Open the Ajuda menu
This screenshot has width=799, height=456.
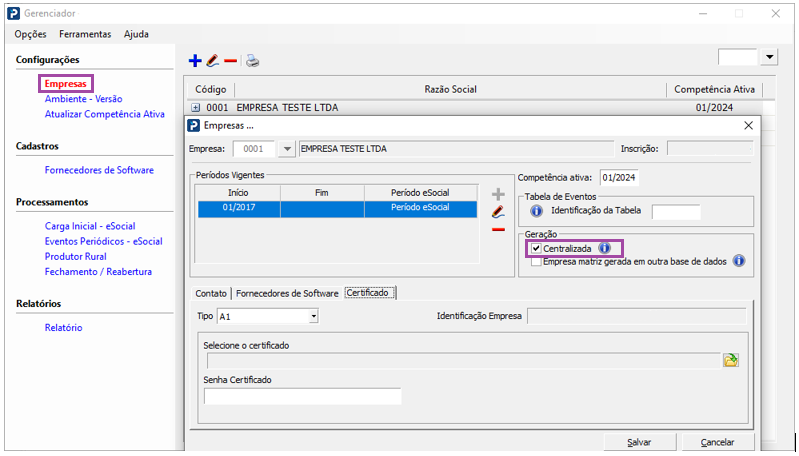(x=136, y=34)
